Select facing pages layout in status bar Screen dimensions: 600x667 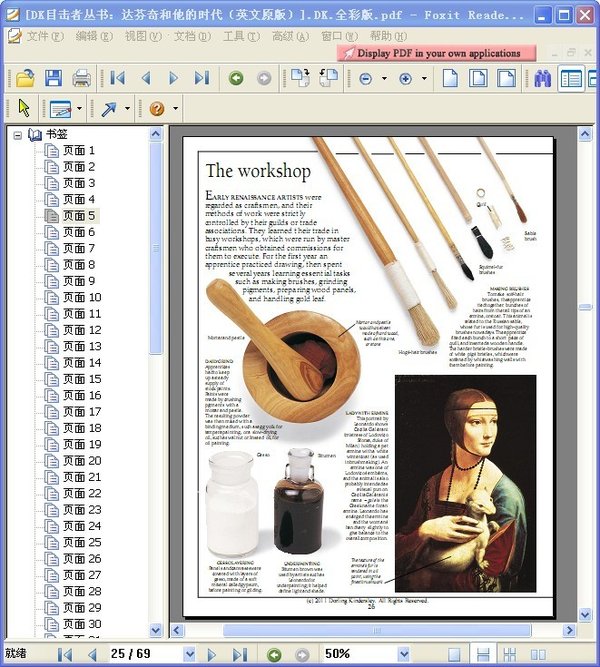(x=538, y=655)
